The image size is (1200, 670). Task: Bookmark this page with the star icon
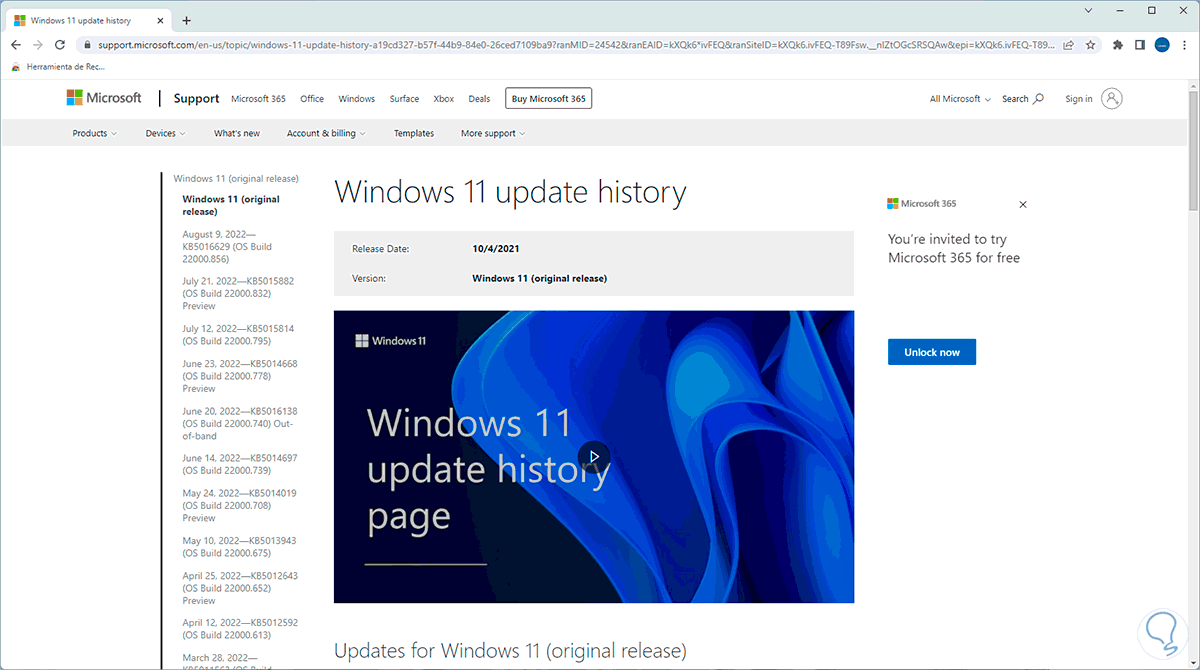pyautogui.click(x=1090, y=45)
